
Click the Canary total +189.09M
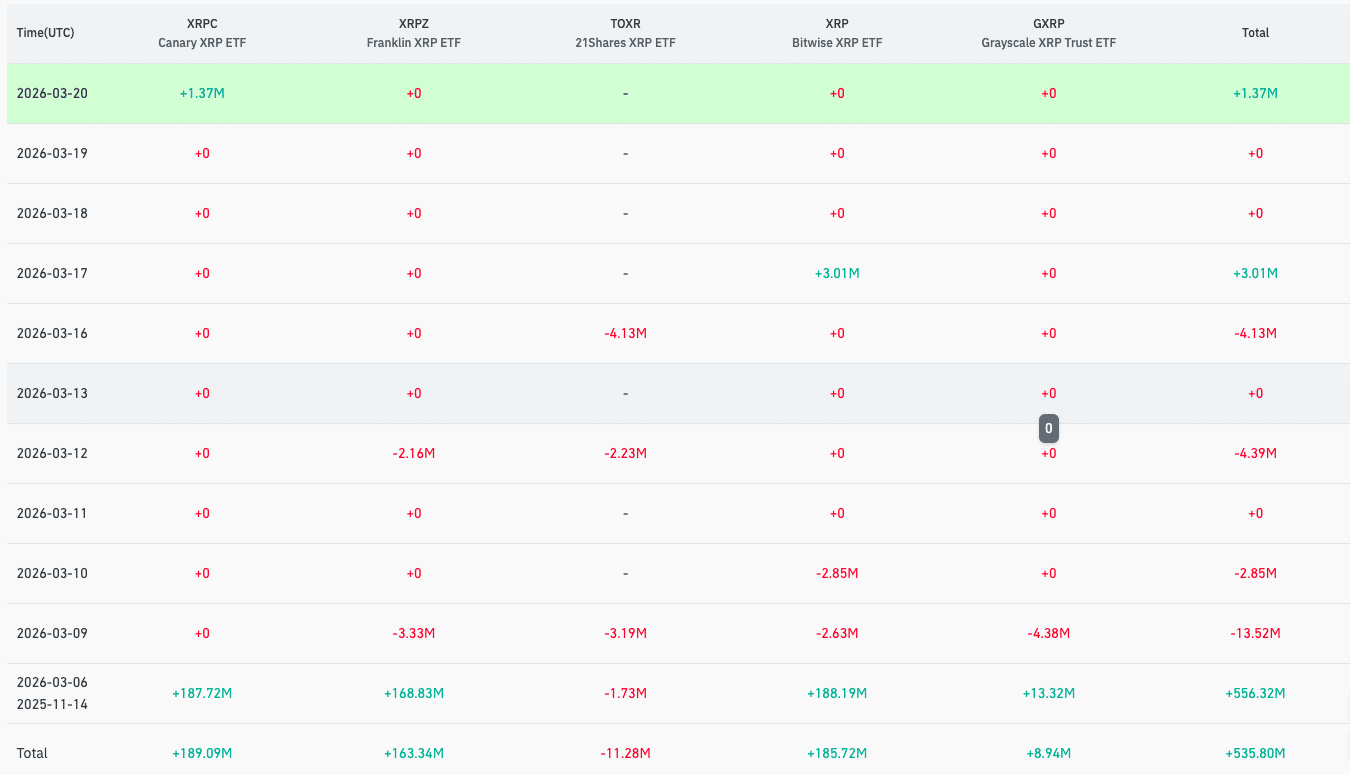tap(202, 753)
